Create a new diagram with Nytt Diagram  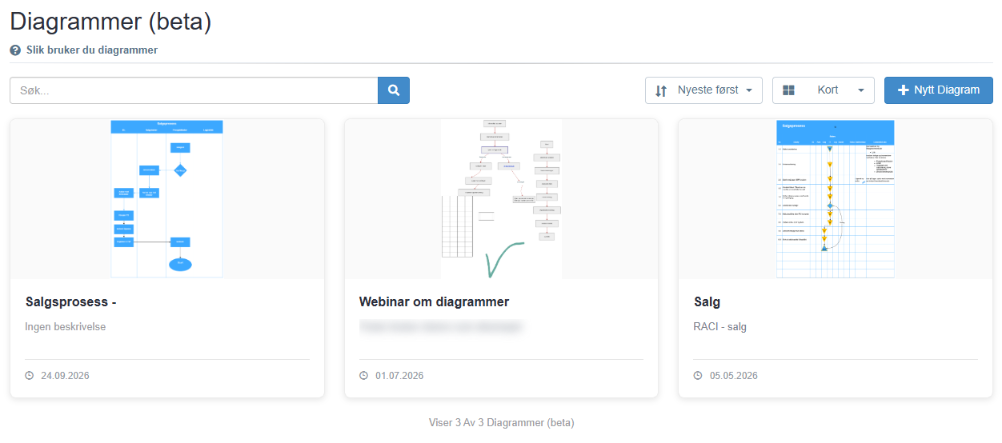(x=938, y=90)
